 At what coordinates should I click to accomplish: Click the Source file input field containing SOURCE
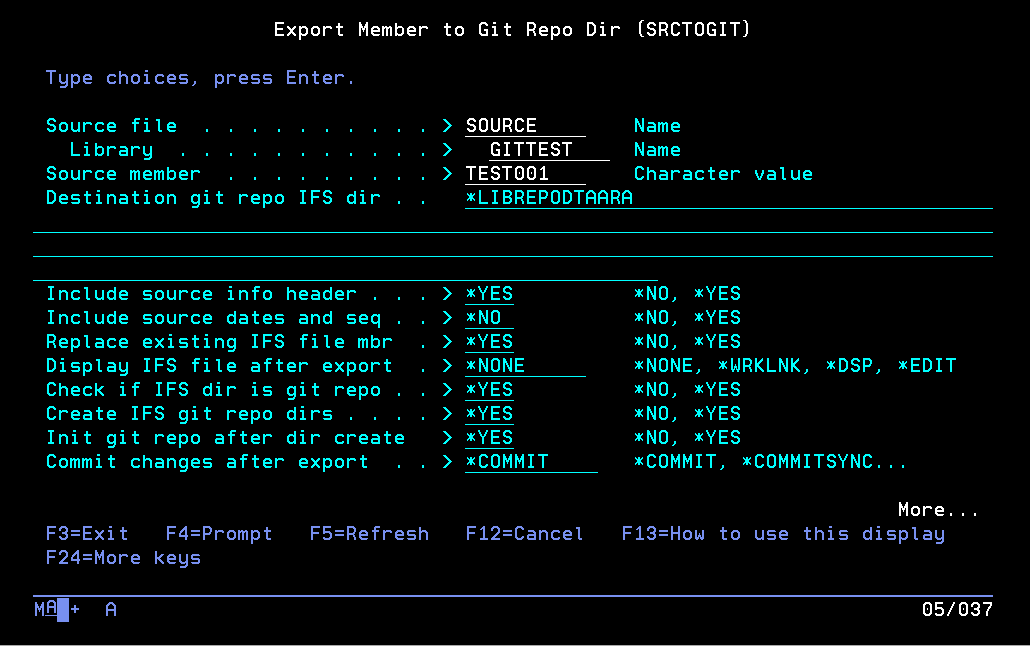pos(525,125)
